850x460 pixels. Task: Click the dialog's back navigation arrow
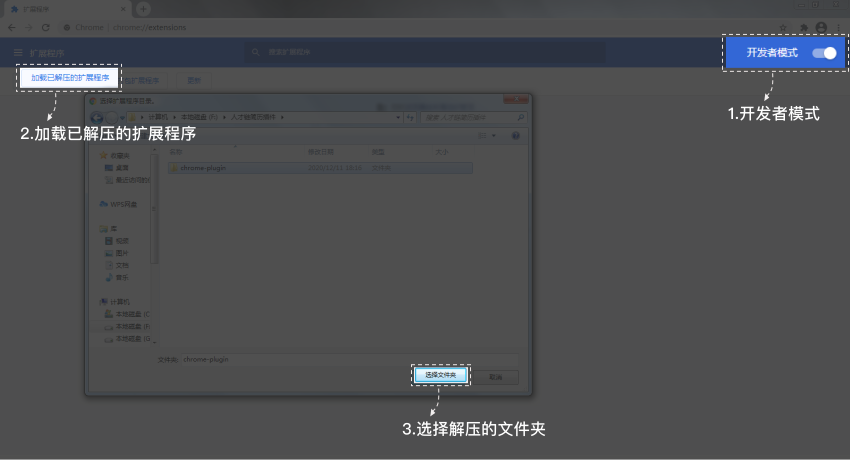98,118
